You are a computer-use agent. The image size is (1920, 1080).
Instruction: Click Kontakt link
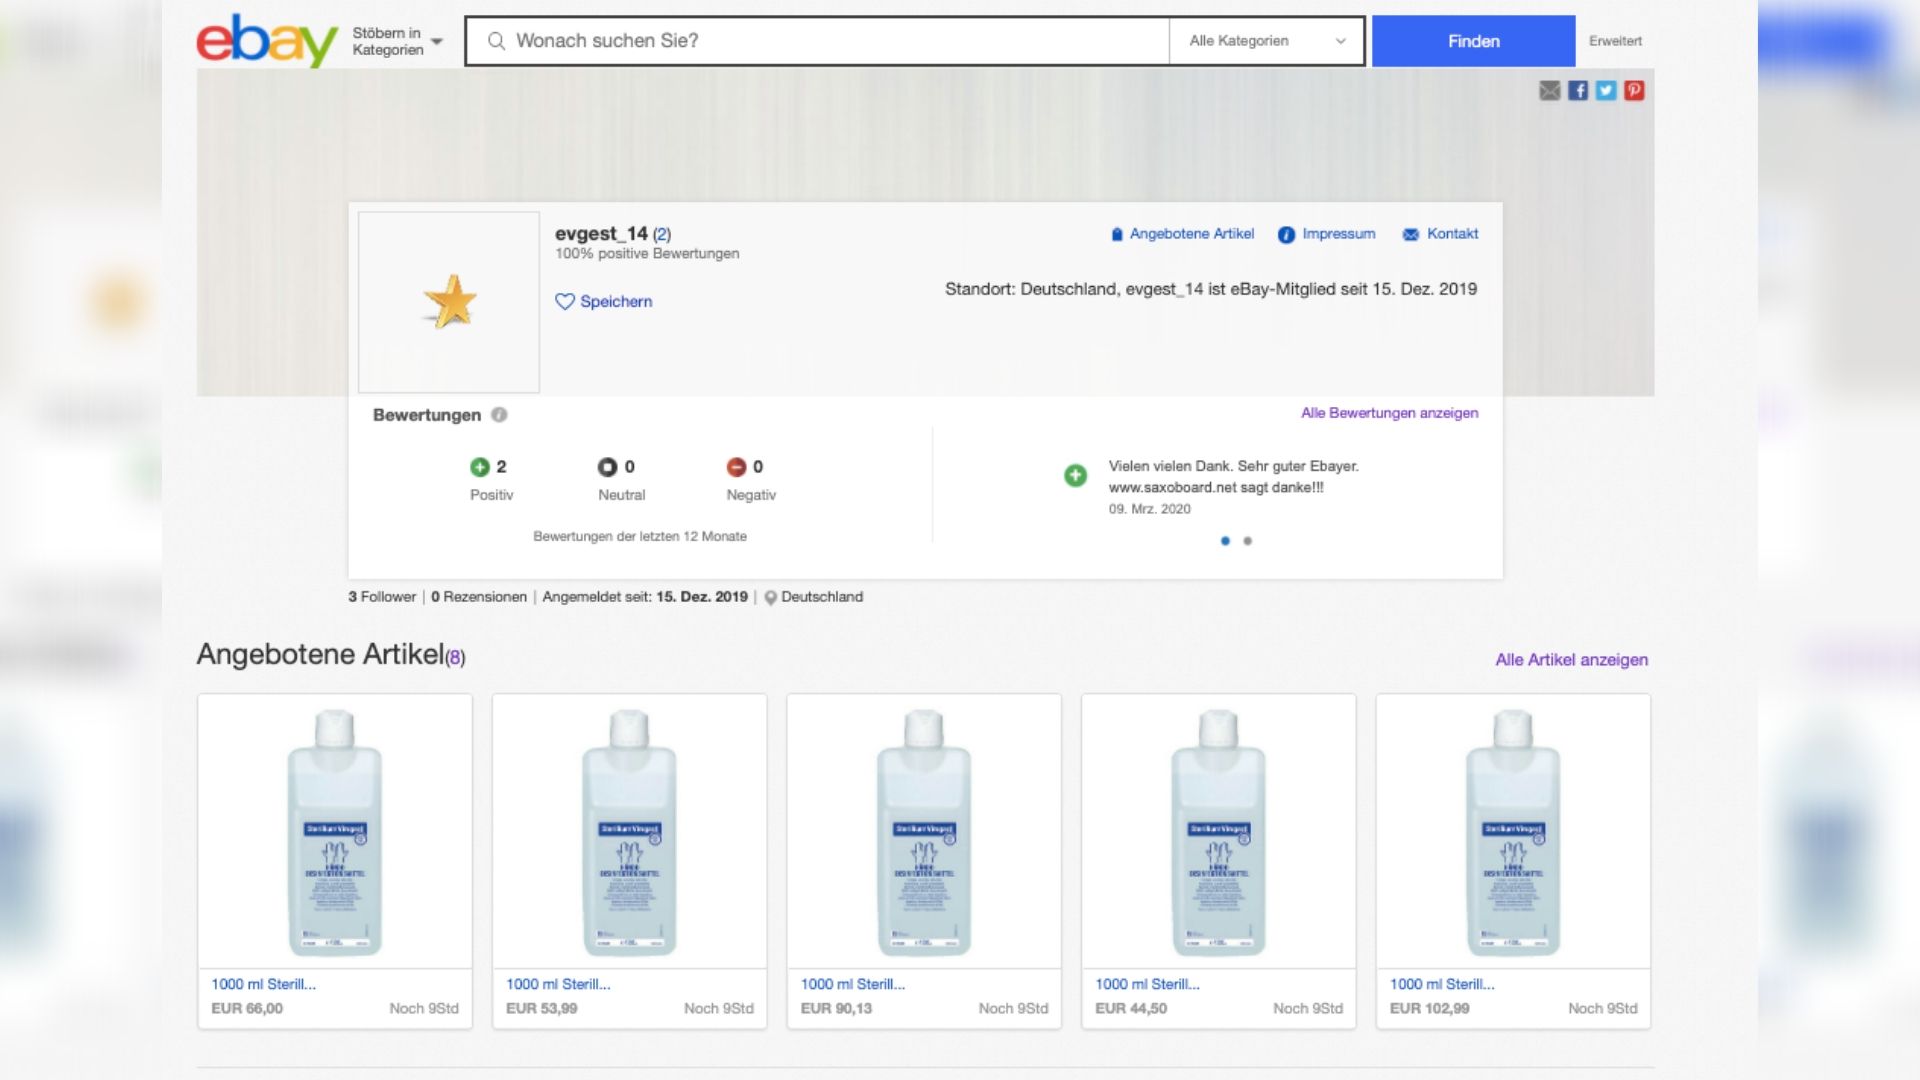(1451, 234)
